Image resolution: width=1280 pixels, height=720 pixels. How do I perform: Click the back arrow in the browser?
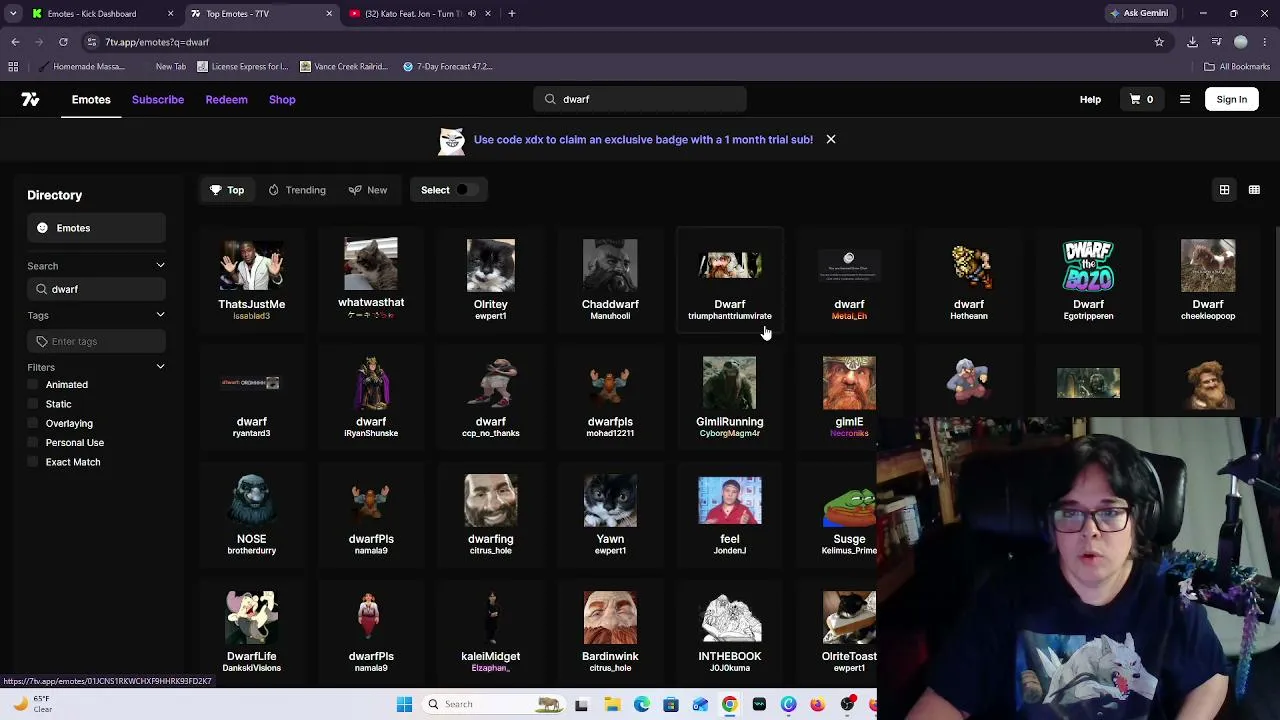[15, 42]
